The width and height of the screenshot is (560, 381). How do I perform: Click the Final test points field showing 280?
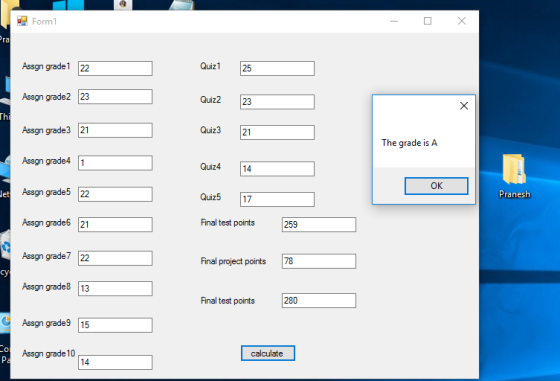319,300
